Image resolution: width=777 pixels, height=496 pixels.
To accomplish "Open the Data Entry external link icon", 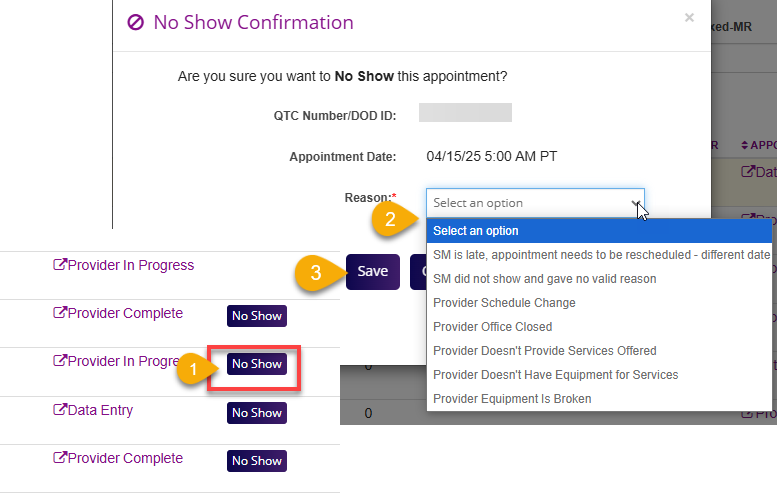I will click(x=59, y=410).
